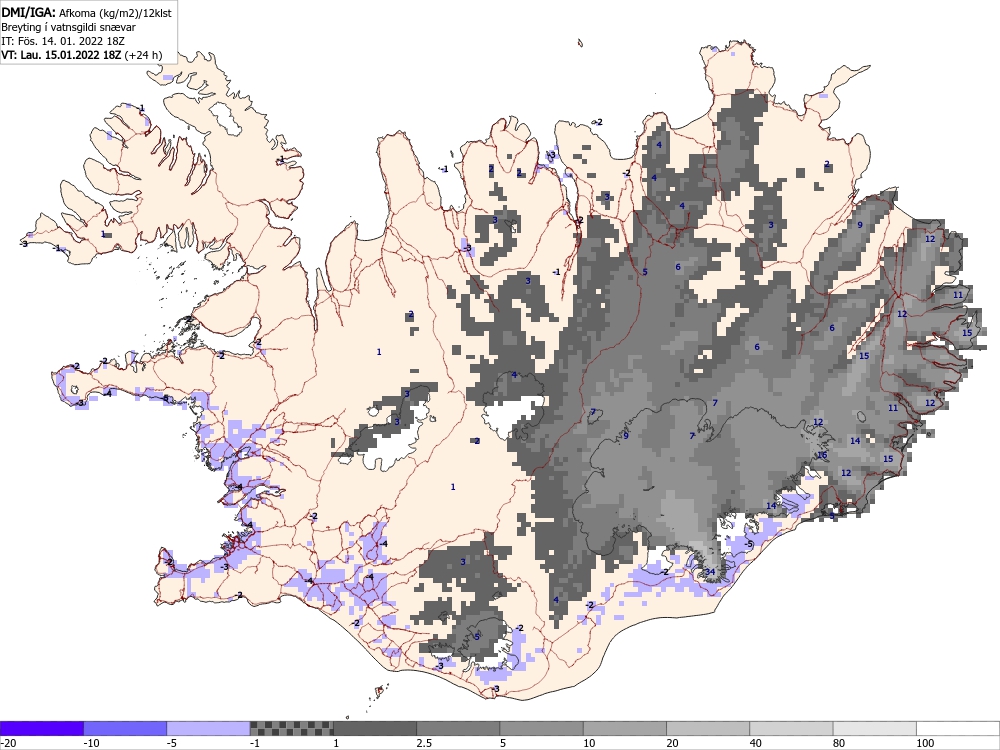Click the 'VT: Lau. 15.01.2022 18Z (+24 h)' line
This screenshot has height=750, width=1000.
tap(82, 55)
